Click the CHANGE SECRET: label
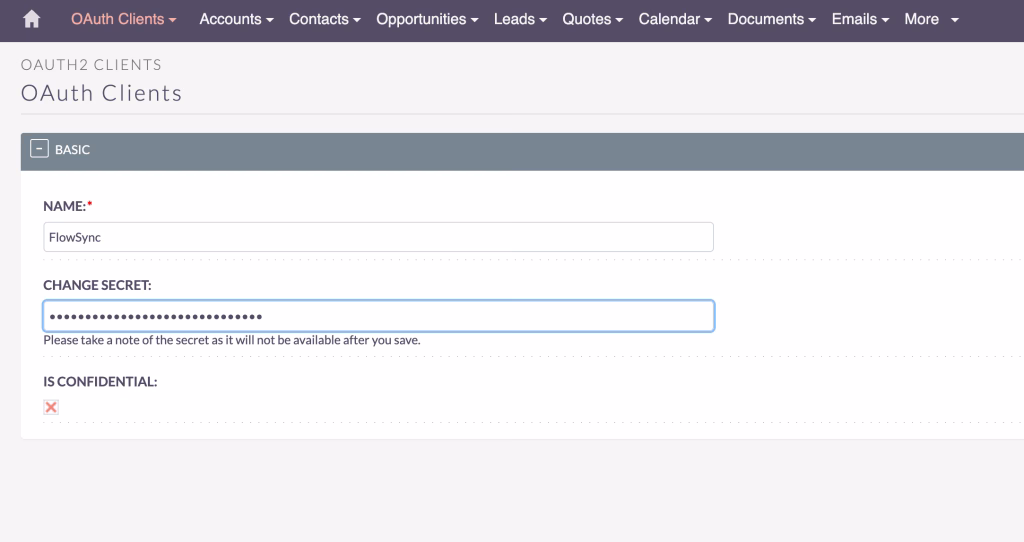 (x=97, y=285)
